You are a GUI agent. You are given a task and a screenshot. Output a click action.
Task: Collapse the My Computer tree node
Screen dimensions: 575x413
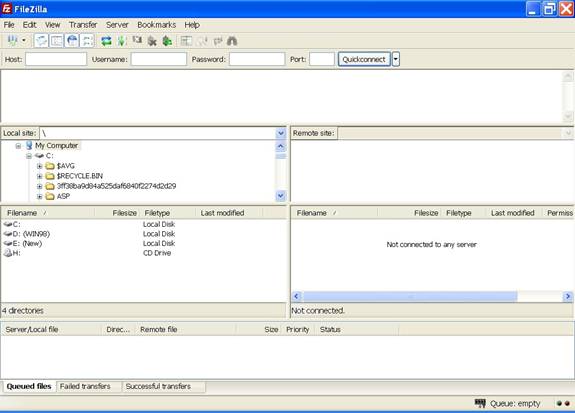[x=18, y=146]
